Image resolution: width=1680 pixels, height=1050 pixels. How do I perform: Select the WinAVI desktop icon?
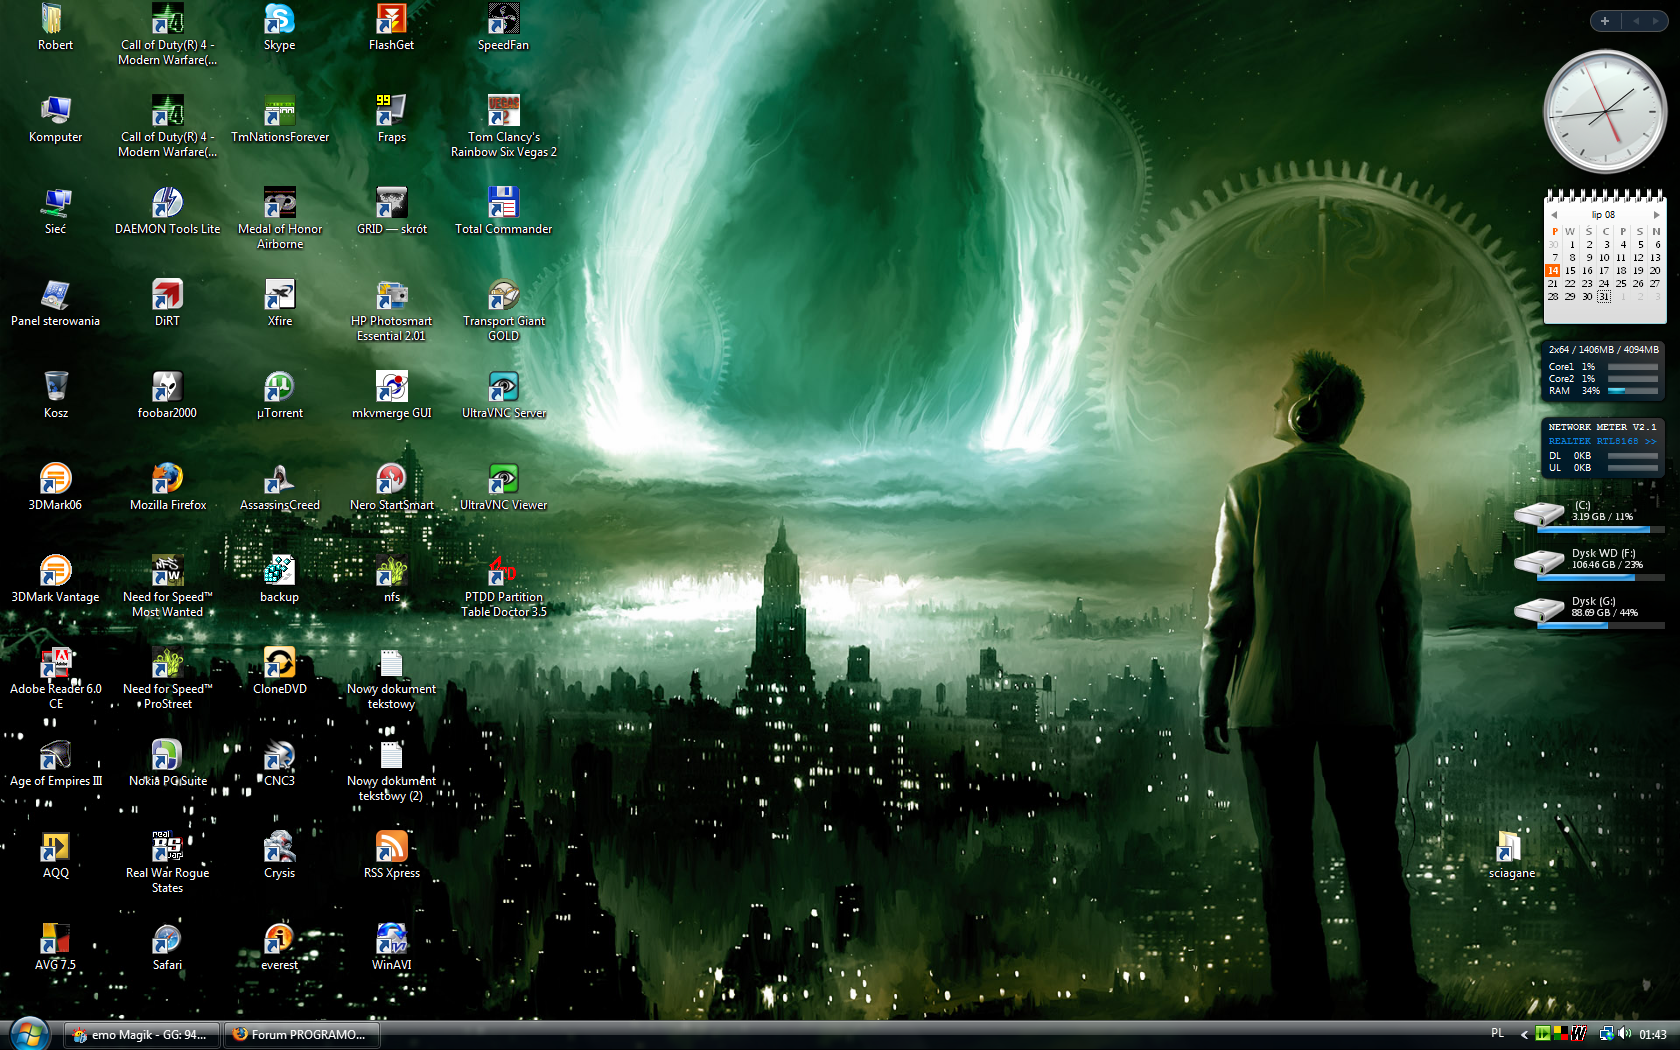coord(391,948)
